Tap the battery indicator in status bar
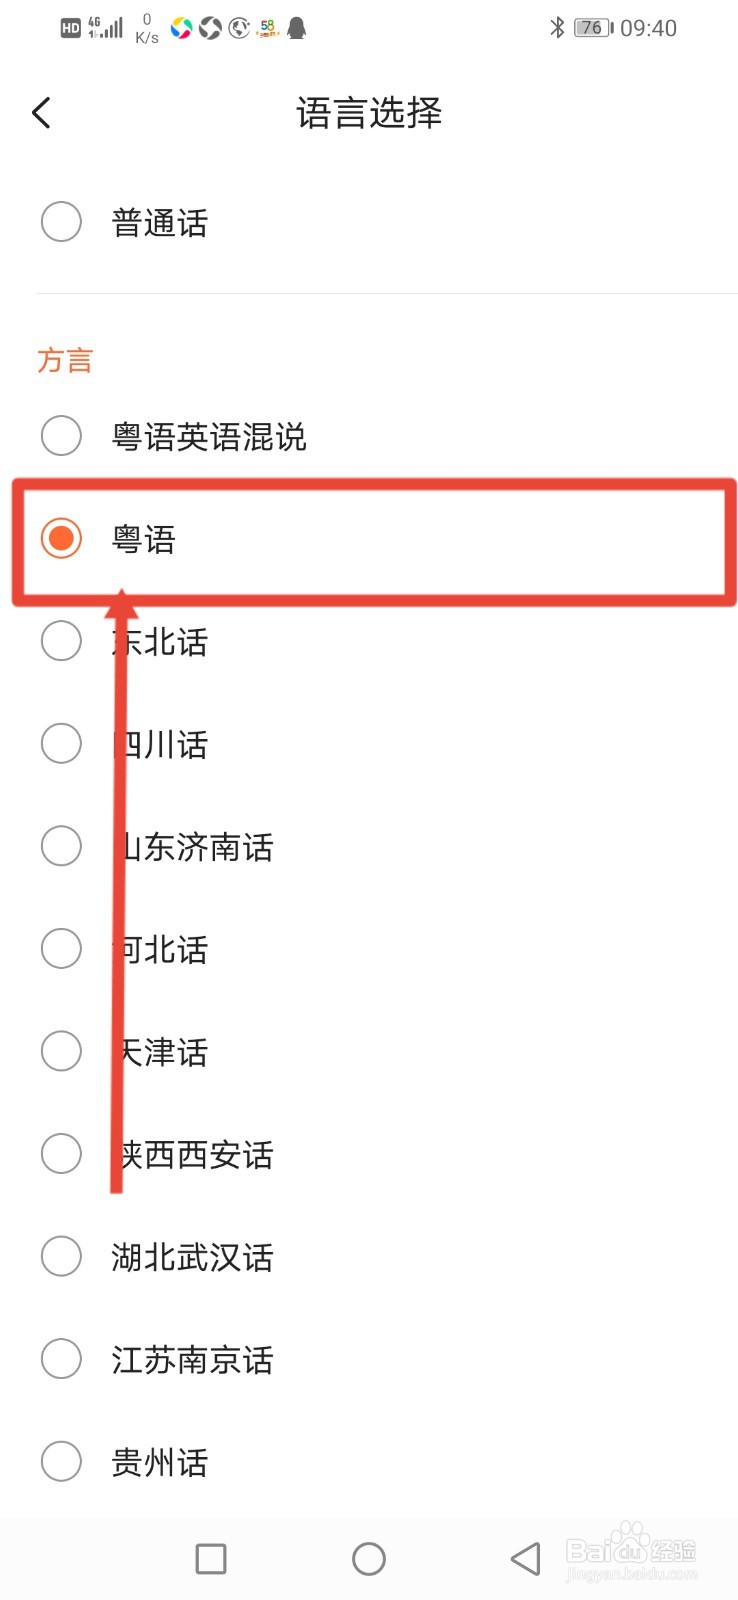 click(x=594, y=28)
